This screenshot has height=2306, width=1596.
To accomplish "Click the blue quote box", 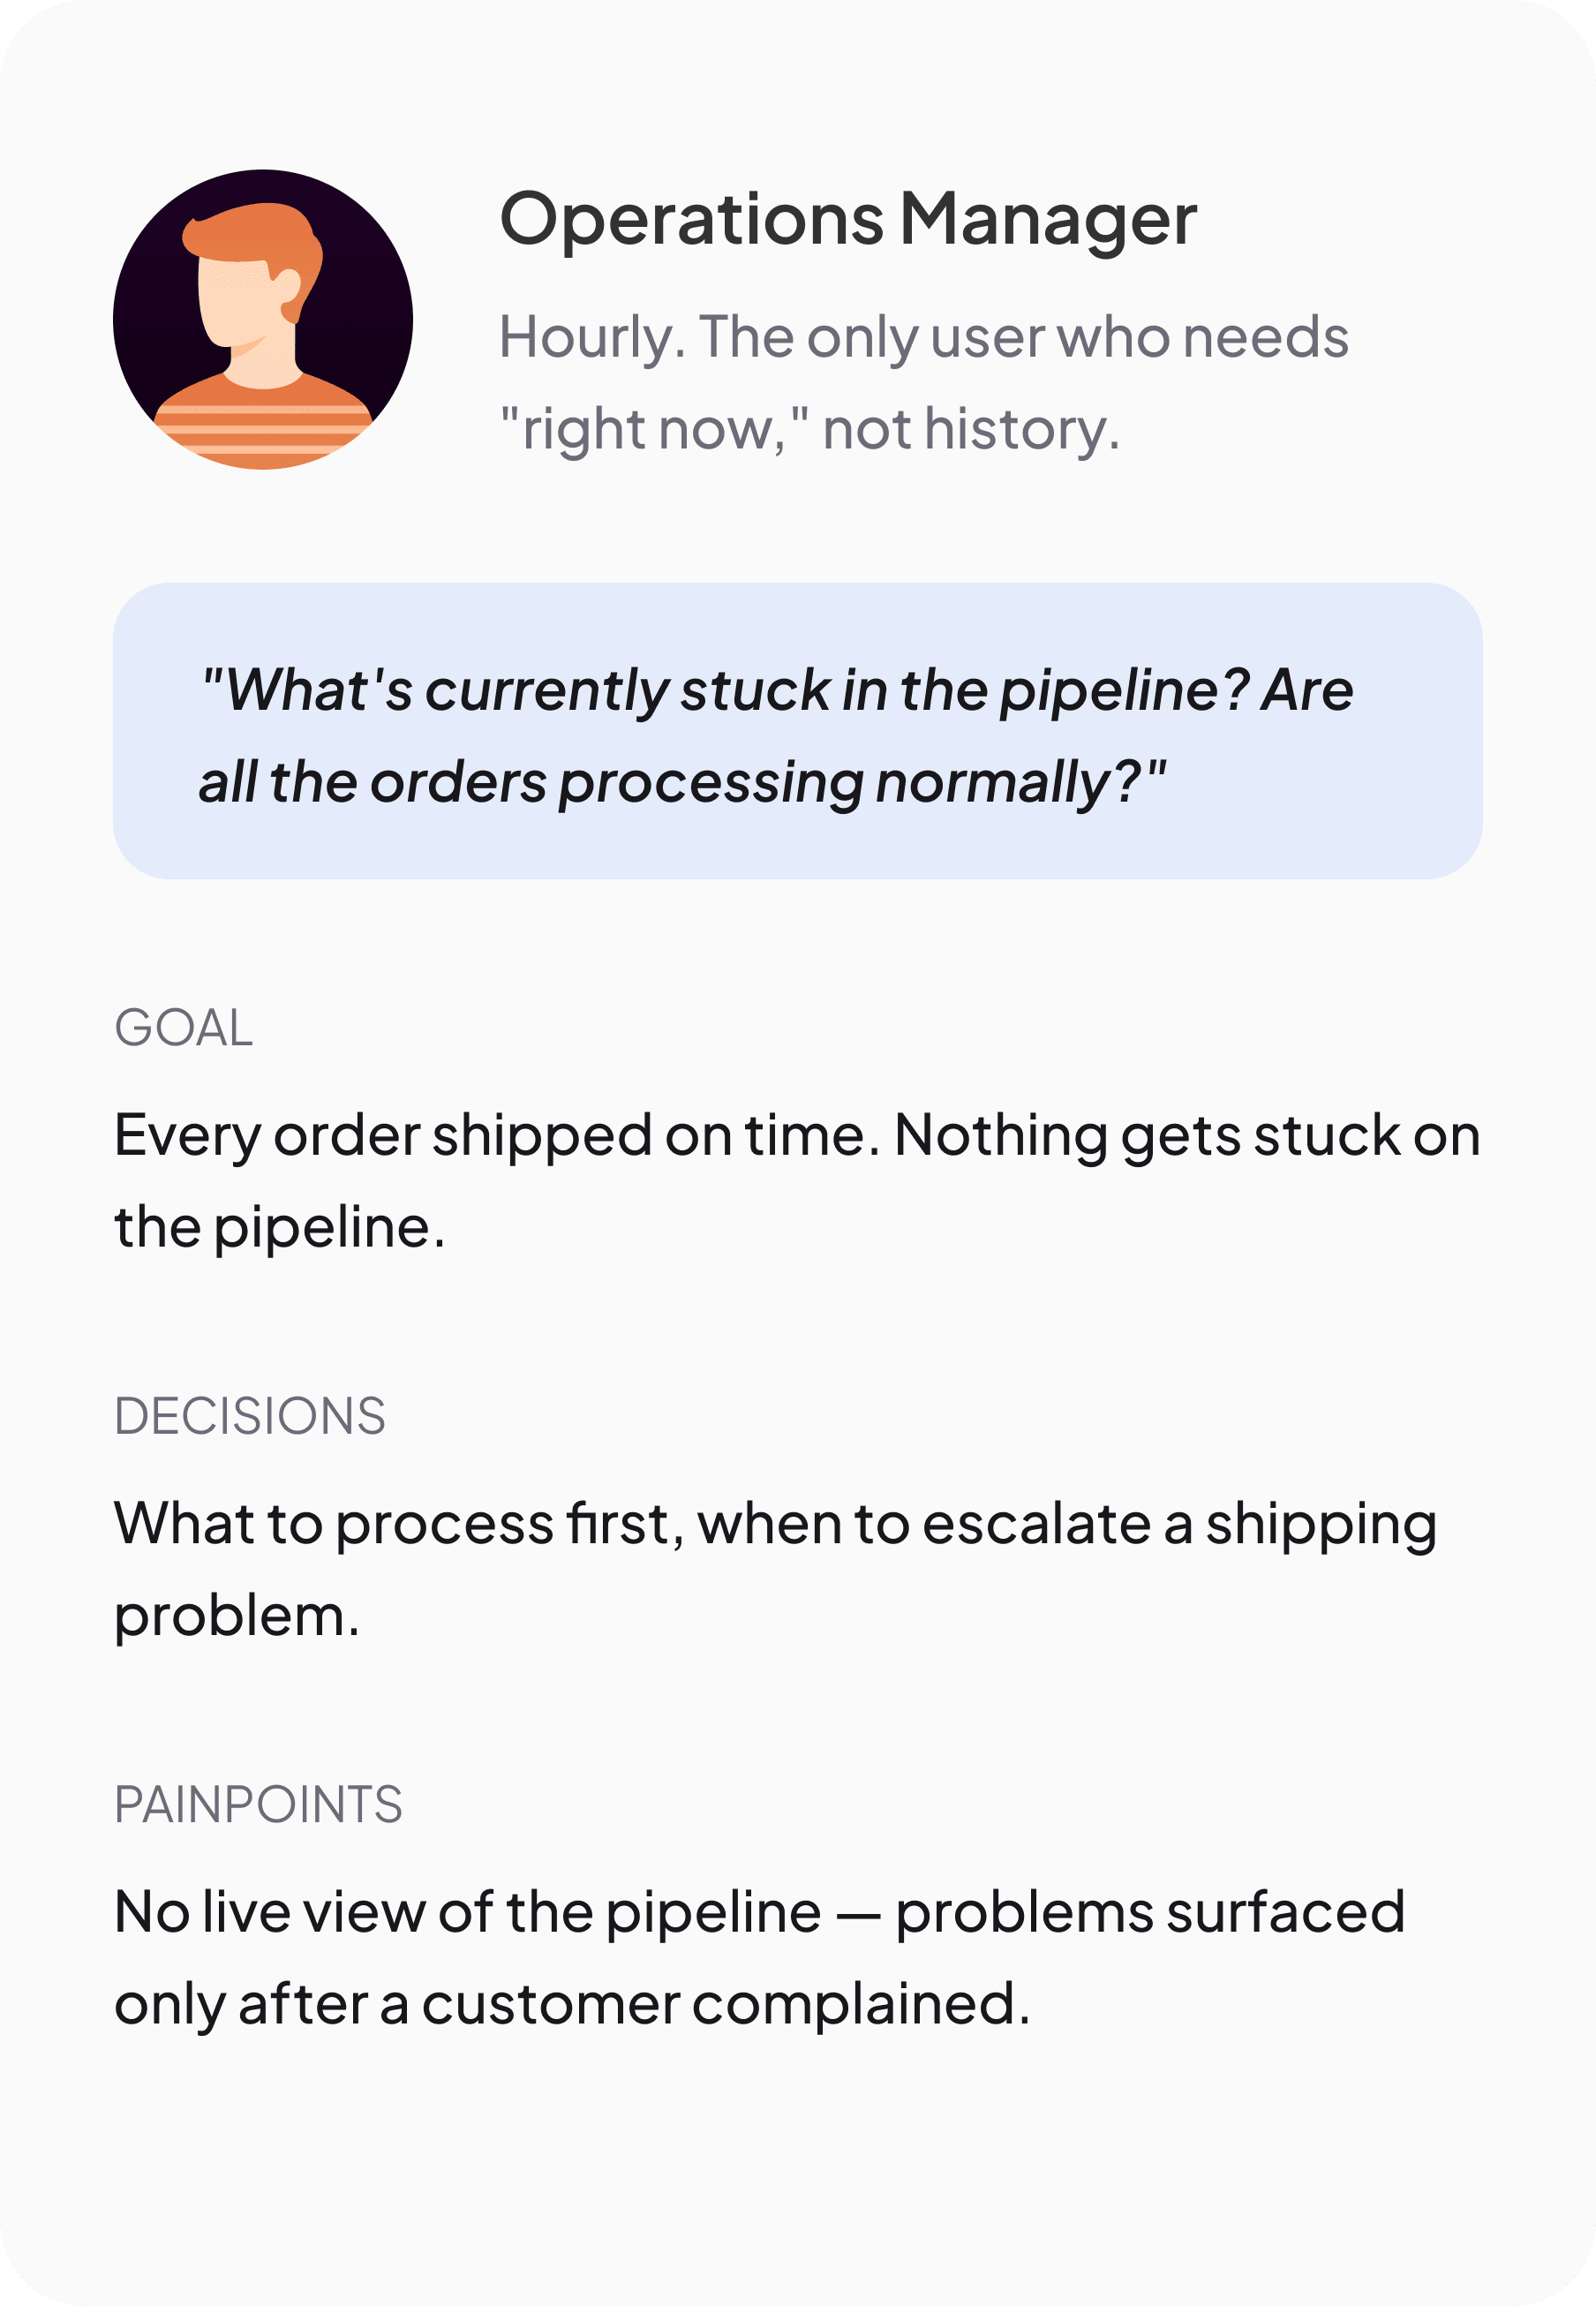I will [797, 731].
